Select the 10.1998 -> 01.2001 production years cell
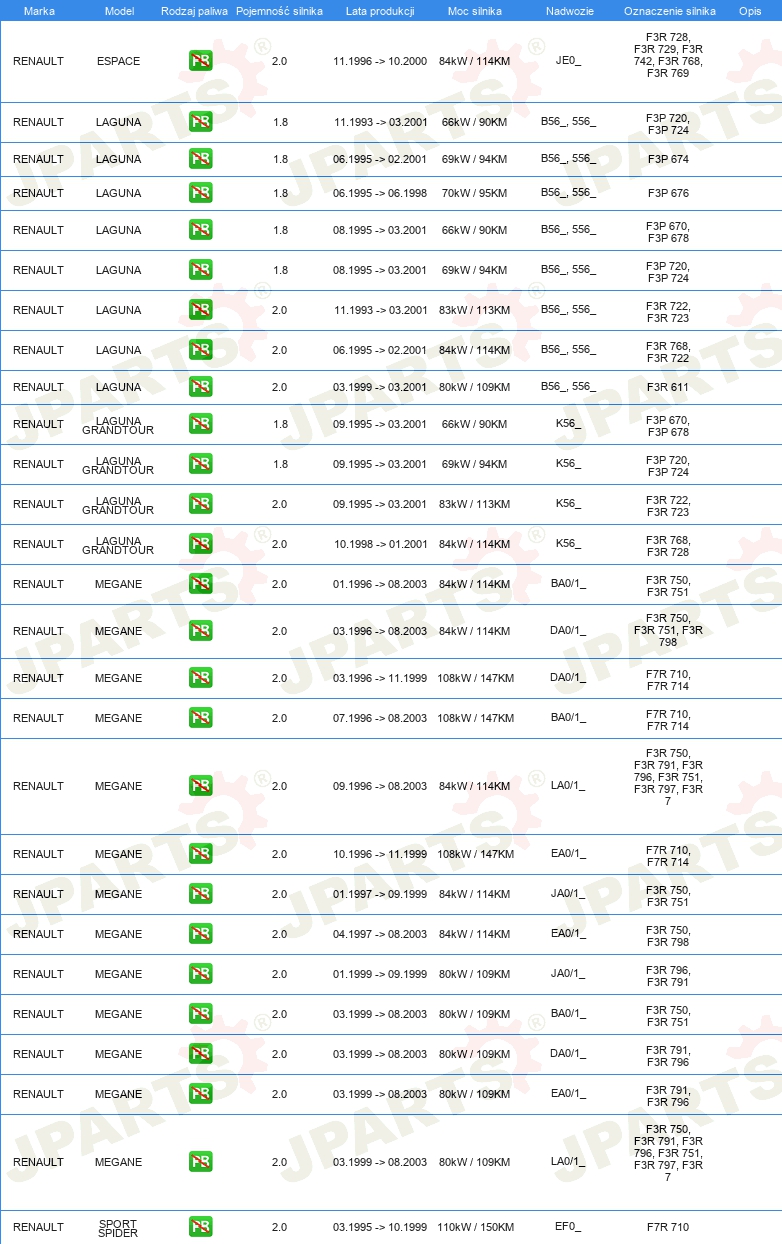Viewport: 782px width, 1244px height. pos(380,544)
